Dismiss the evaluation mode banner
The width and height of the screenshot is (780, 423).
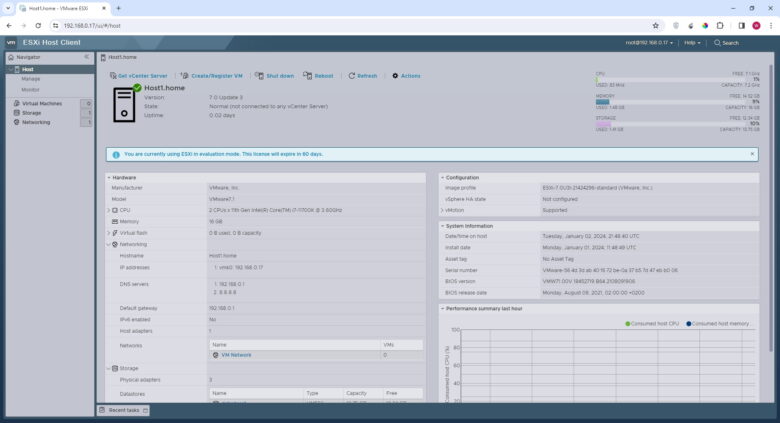pyautogui.click(x=752, y=154)
